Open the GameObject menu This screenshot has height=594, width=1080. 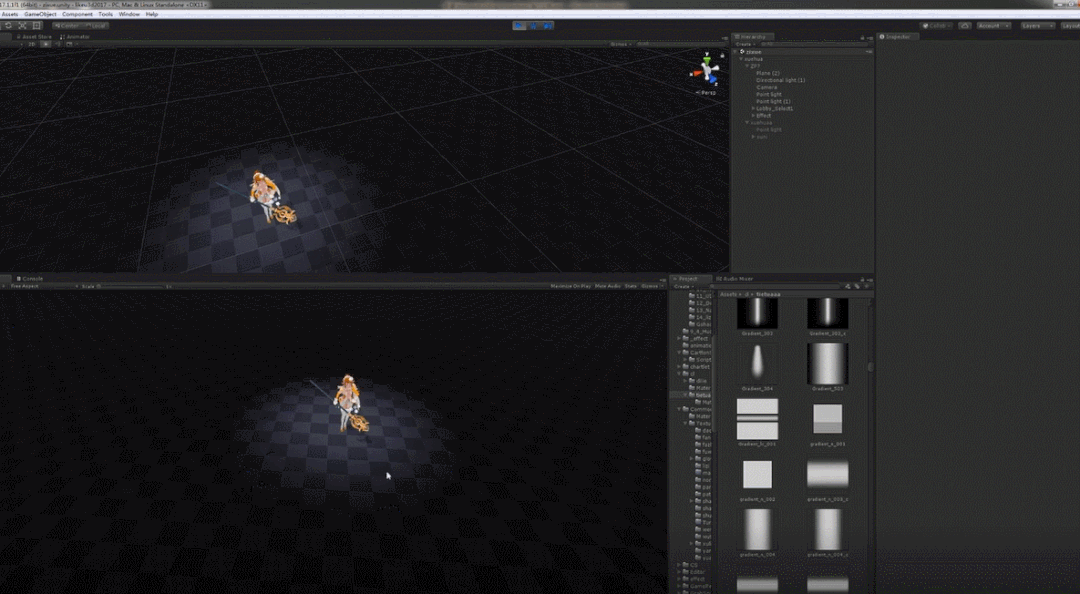coord(41,14)
